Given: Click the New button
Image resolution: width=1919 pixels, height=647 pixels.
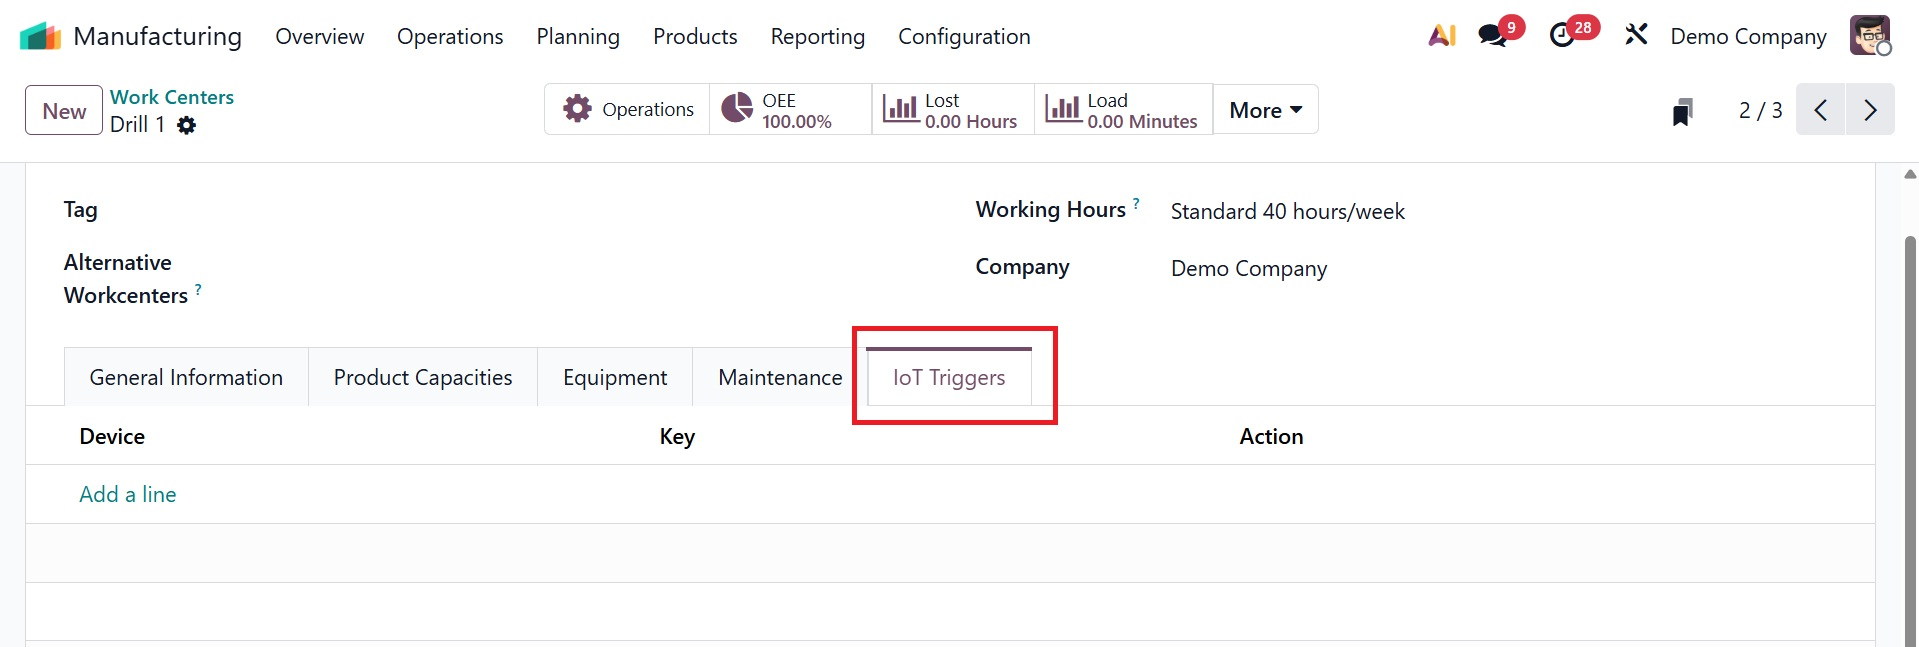Looking at the screenshot, I should pos(64,111).
